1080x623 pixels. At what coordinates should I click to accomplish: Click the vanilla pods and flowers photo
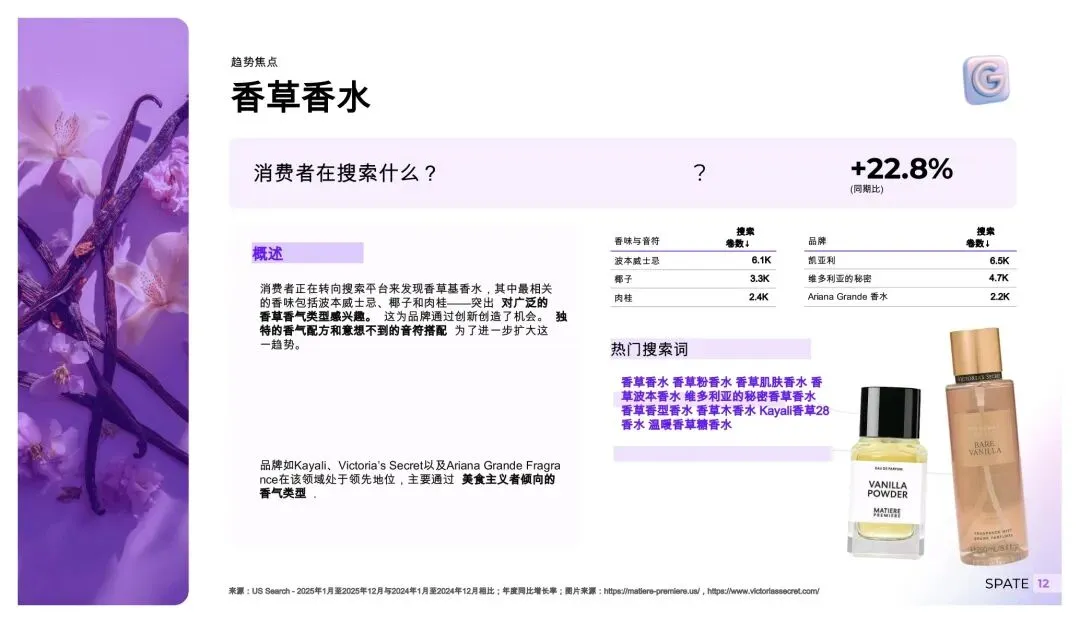coord(103,311)
